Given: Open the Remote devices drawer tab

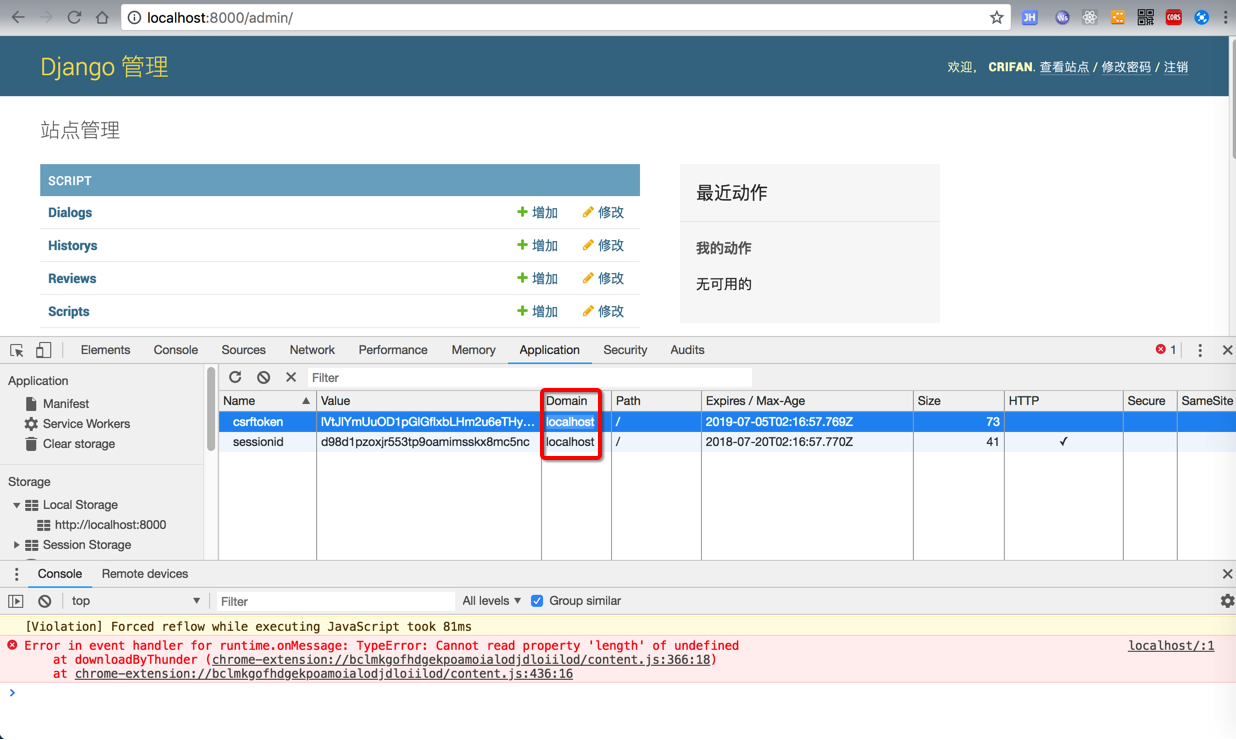Looking at the screenshot, I should [145, 574].
